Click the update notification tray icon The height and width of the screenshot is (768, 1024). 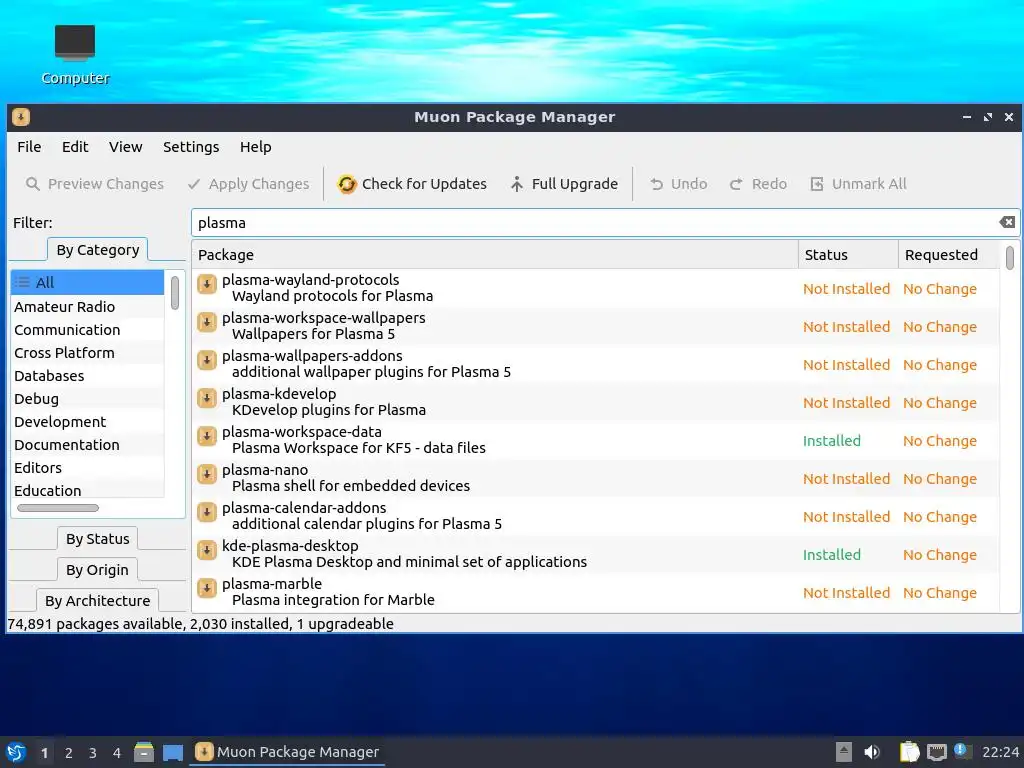pyautogui.click(x=963, y=751)
